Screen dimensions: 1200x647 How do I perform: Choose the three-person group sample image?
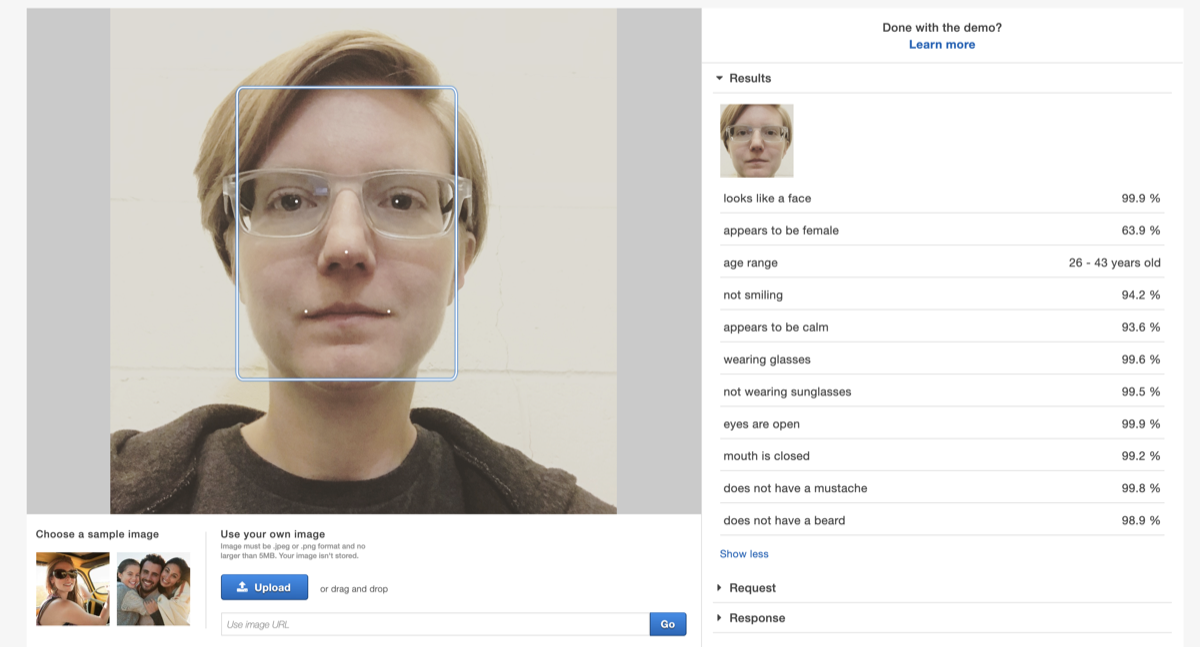pyautogui.click(x=153, y=589)
